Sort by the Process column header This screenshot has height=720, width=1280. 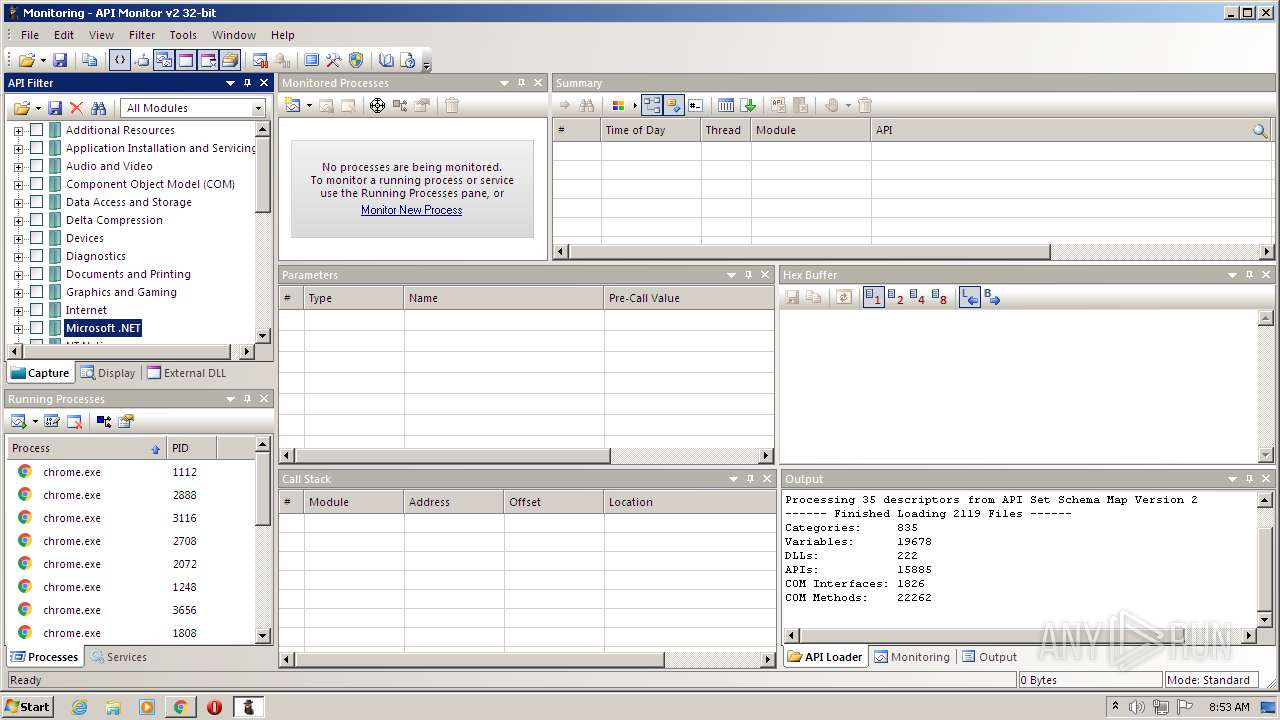pyautogui.click(x=86, y=448)
